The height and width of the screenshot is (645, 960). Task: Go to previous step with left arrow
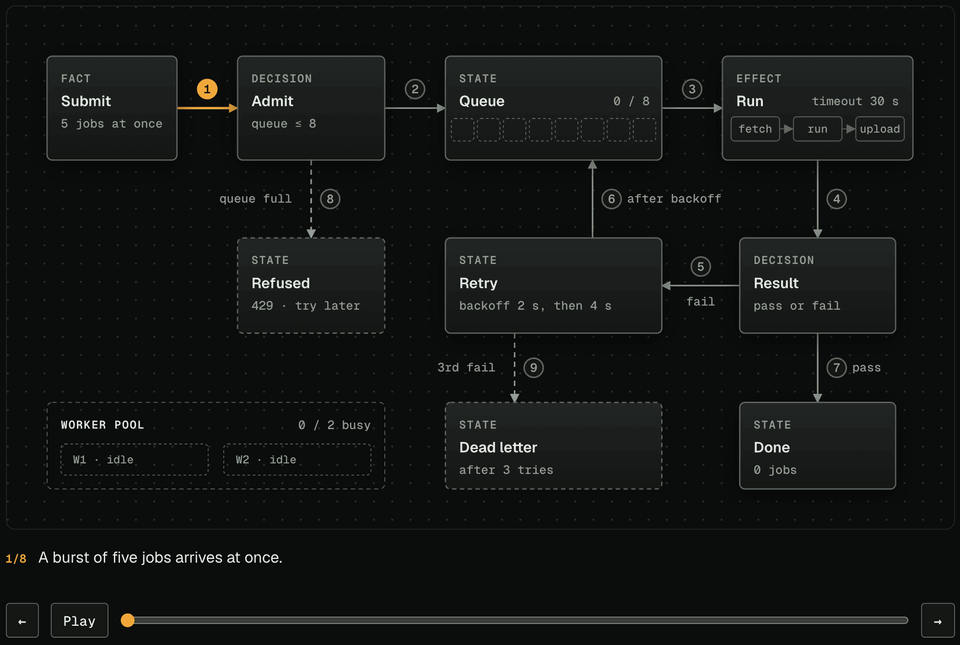click(x=23, y=621)
